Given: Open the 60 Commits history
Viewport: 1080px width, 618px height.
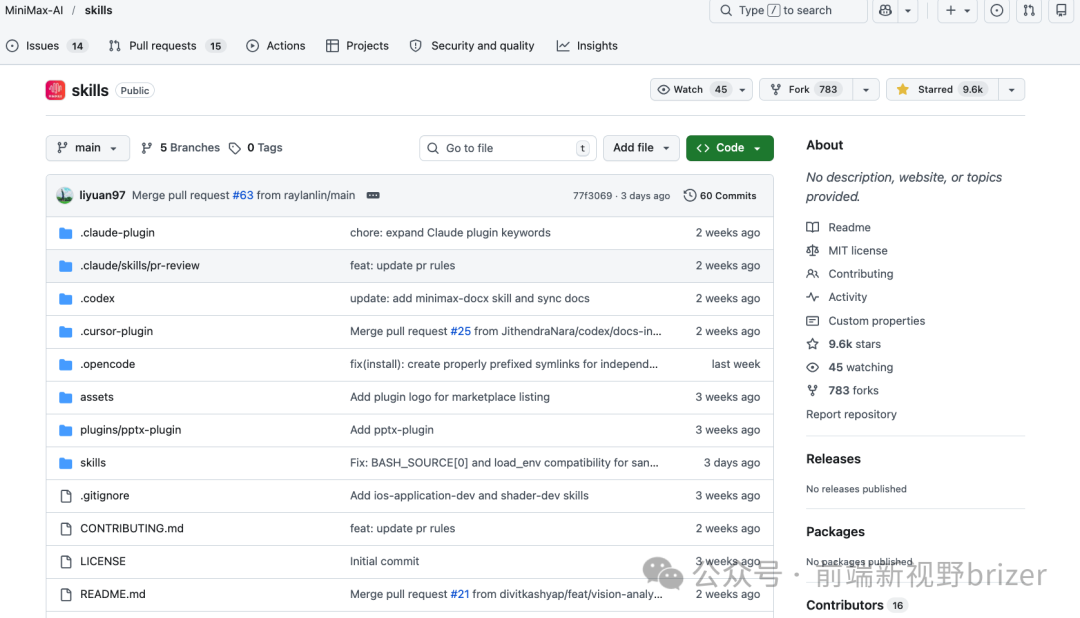Looking at the screenshot, I should pyautogui.click(x=720, y=196).
